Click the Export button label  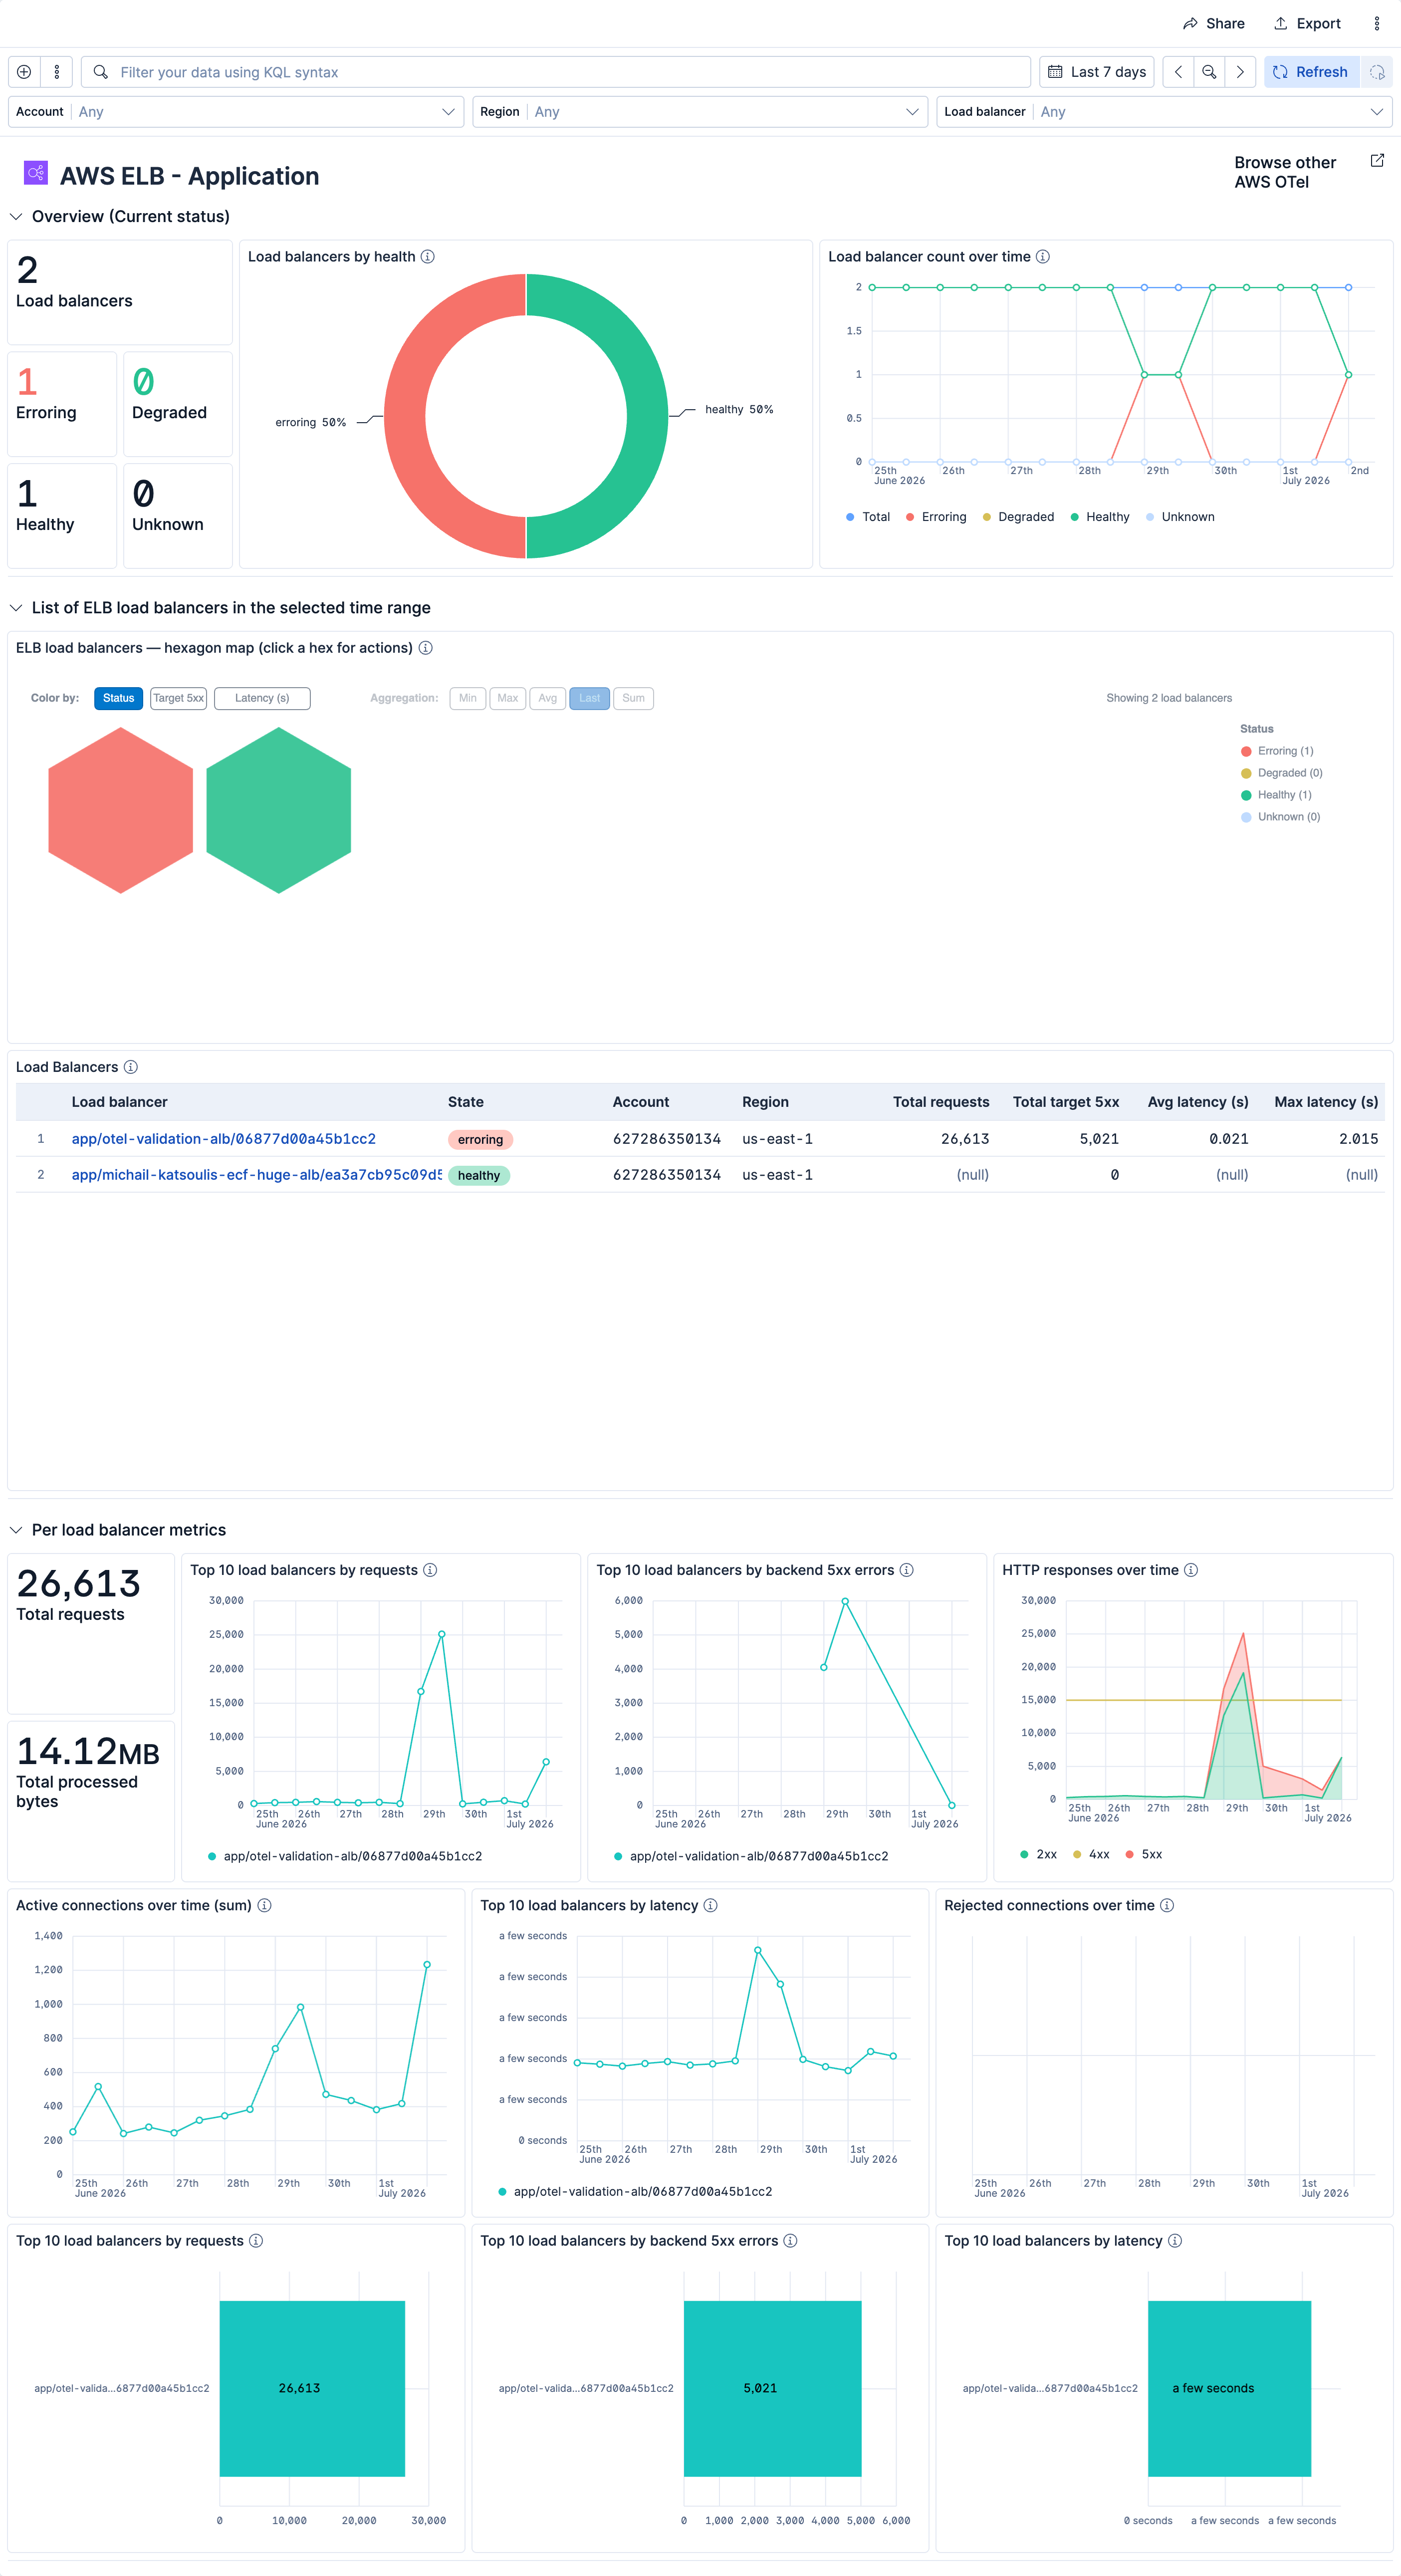[x=1318, y=24]
